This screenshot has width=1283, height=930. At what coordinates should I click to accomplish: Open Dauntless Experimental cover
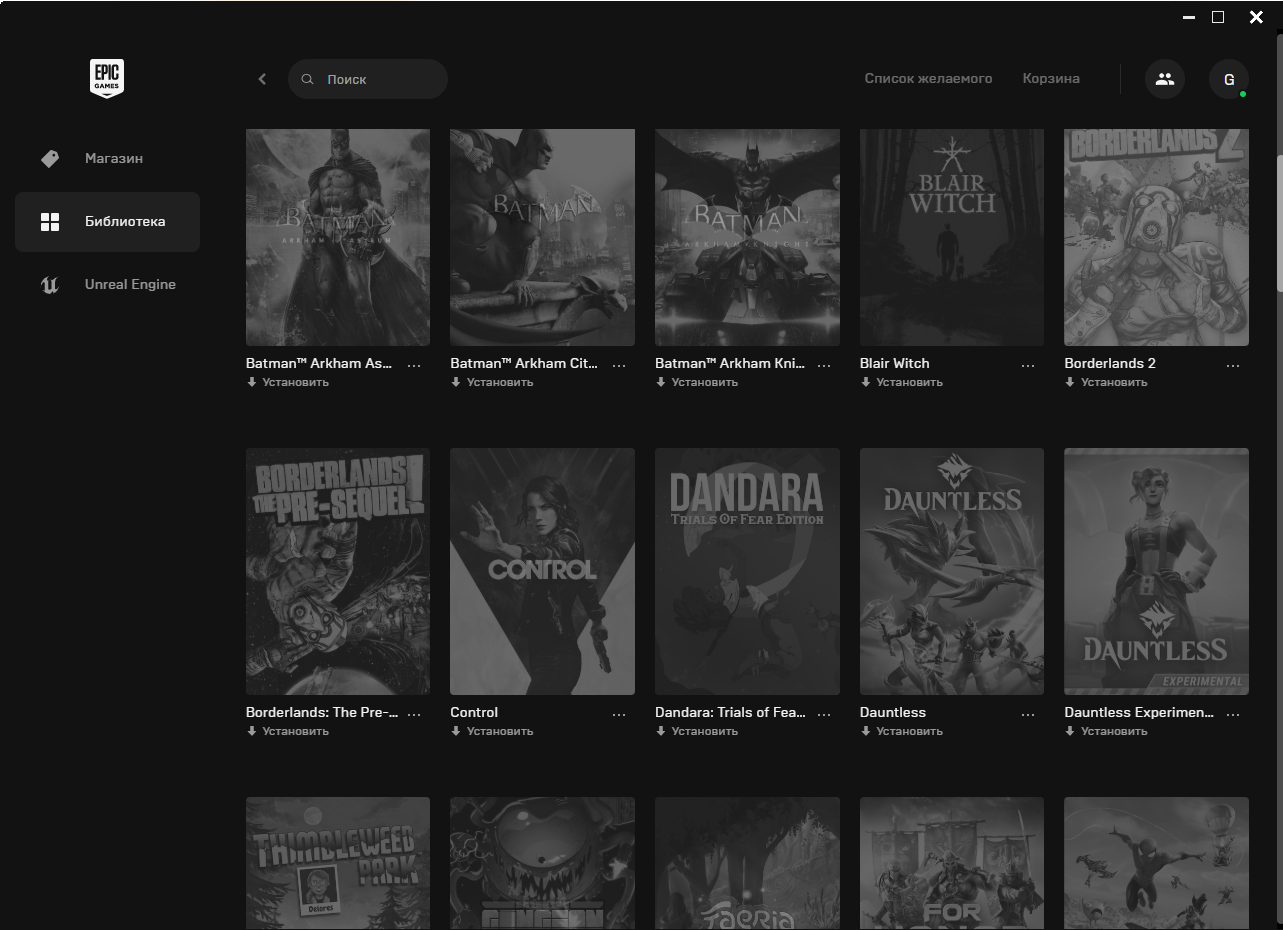(x=1156, y=571)
